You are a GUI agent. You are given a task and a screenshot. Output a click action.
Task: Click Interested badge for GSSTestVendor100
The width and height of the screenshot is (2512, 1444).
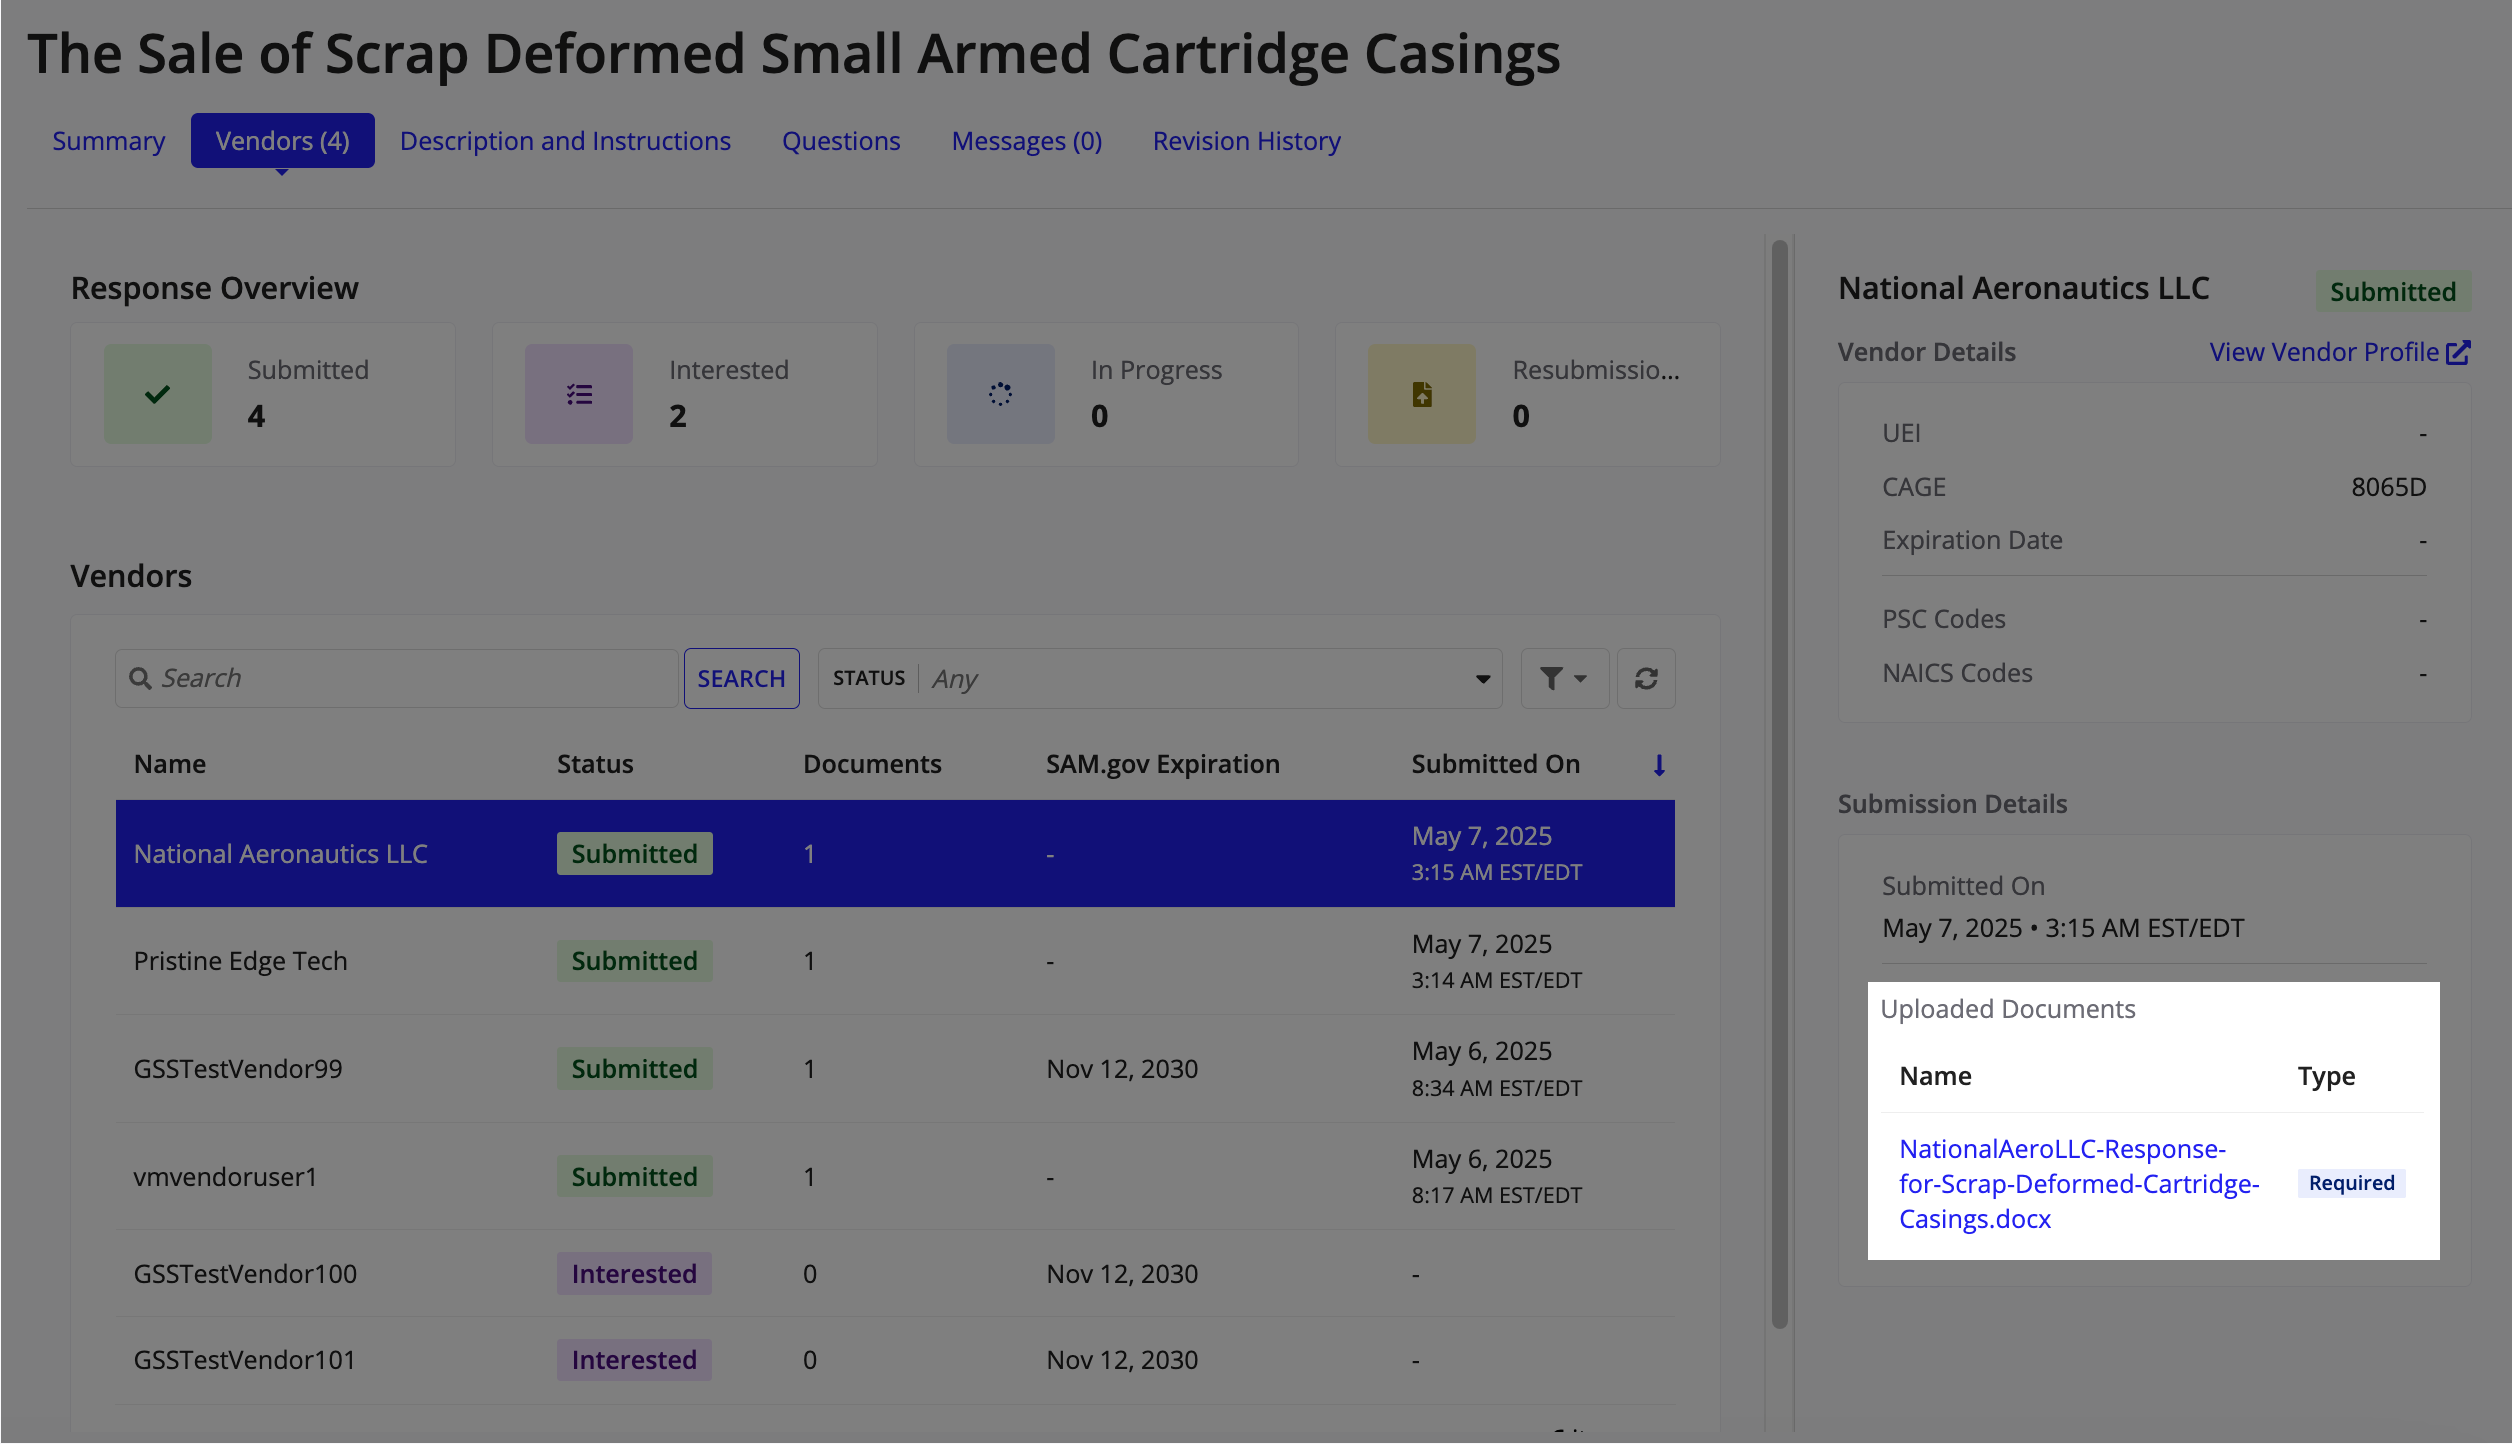pos(634,1274)
